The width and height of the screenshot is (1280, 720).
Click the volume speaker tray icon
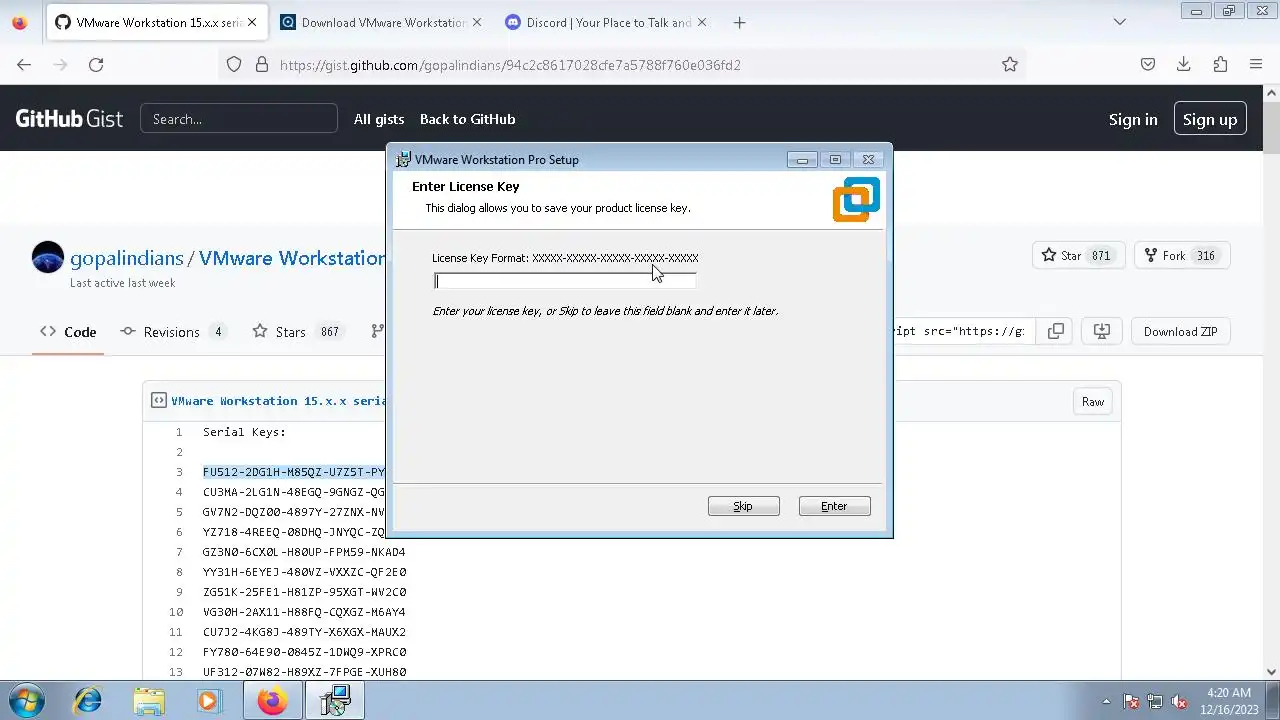click(1179, 701)
